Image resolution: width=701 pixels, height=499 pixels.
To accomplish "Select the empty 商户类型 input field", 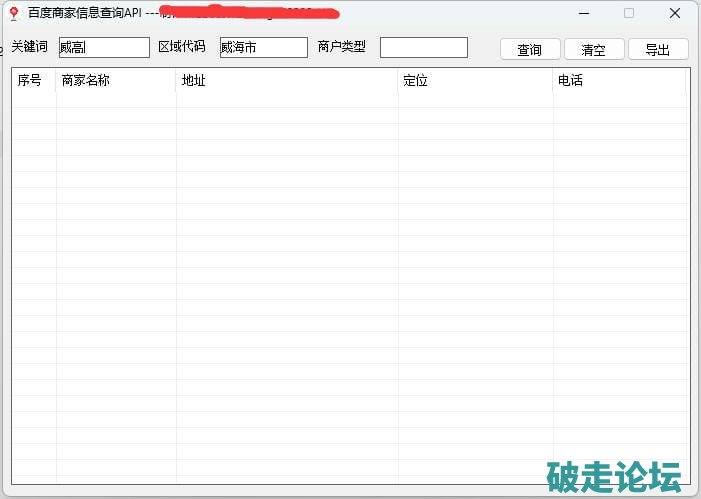I will 423,47.
